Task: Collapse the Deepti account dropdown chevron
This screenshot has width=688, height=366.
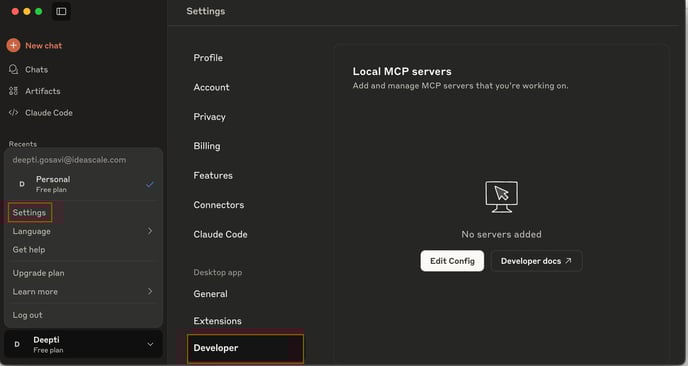Action: pos(150,344)
